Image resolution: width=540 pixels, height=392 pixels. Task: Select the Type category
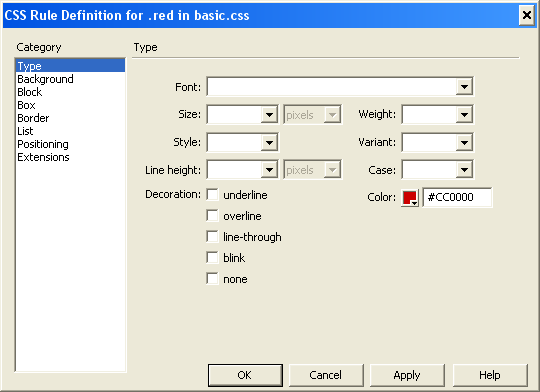(70, 66)
